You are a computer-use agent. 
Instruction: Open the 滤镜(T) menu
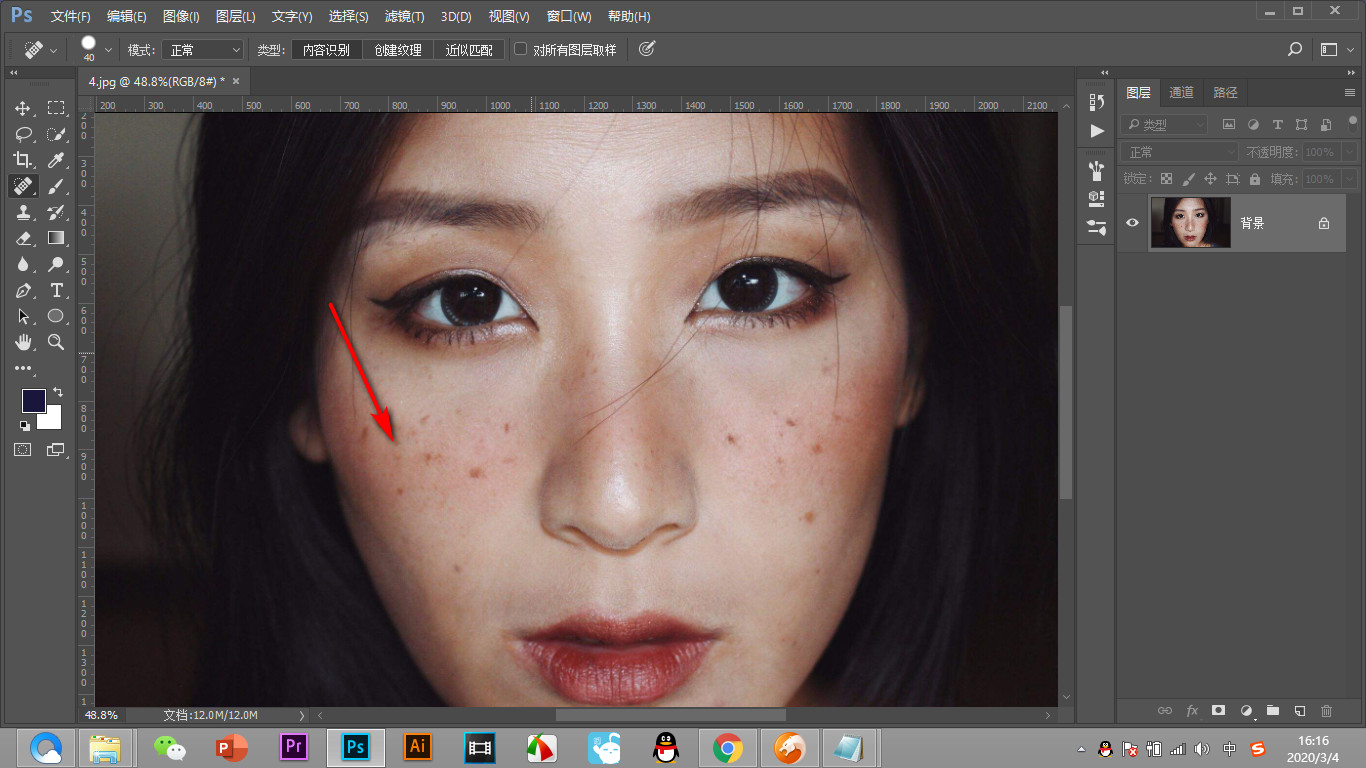tap(404, 17)
